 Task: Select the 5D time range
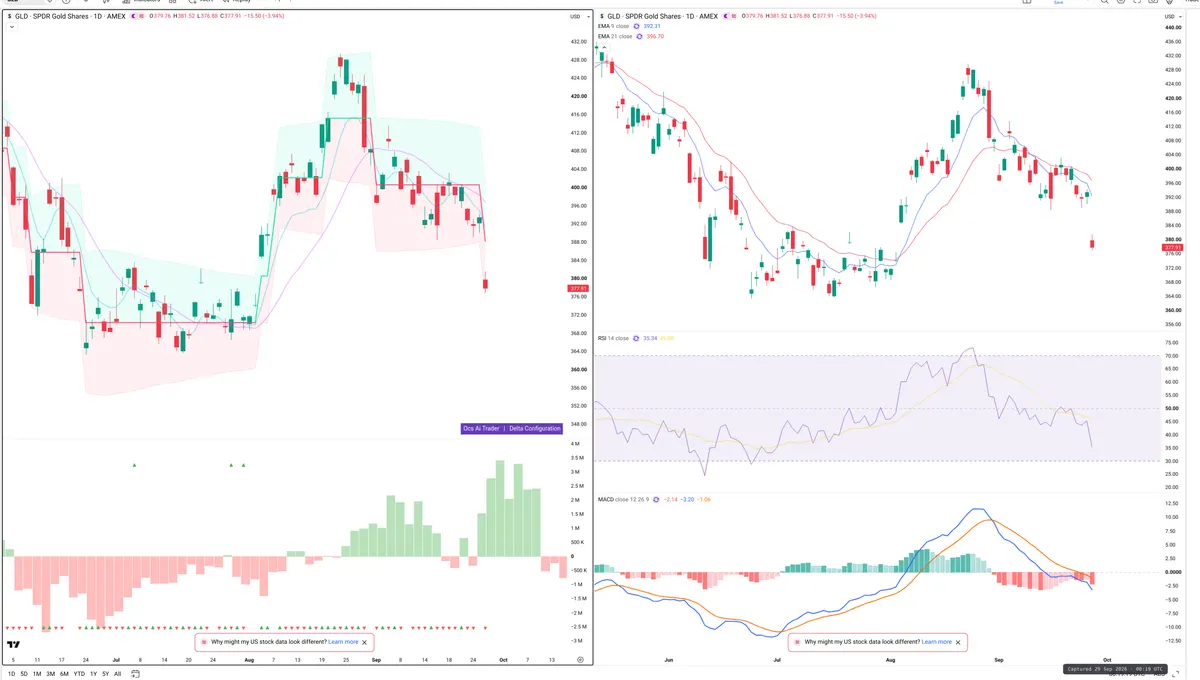click(24, 674)
